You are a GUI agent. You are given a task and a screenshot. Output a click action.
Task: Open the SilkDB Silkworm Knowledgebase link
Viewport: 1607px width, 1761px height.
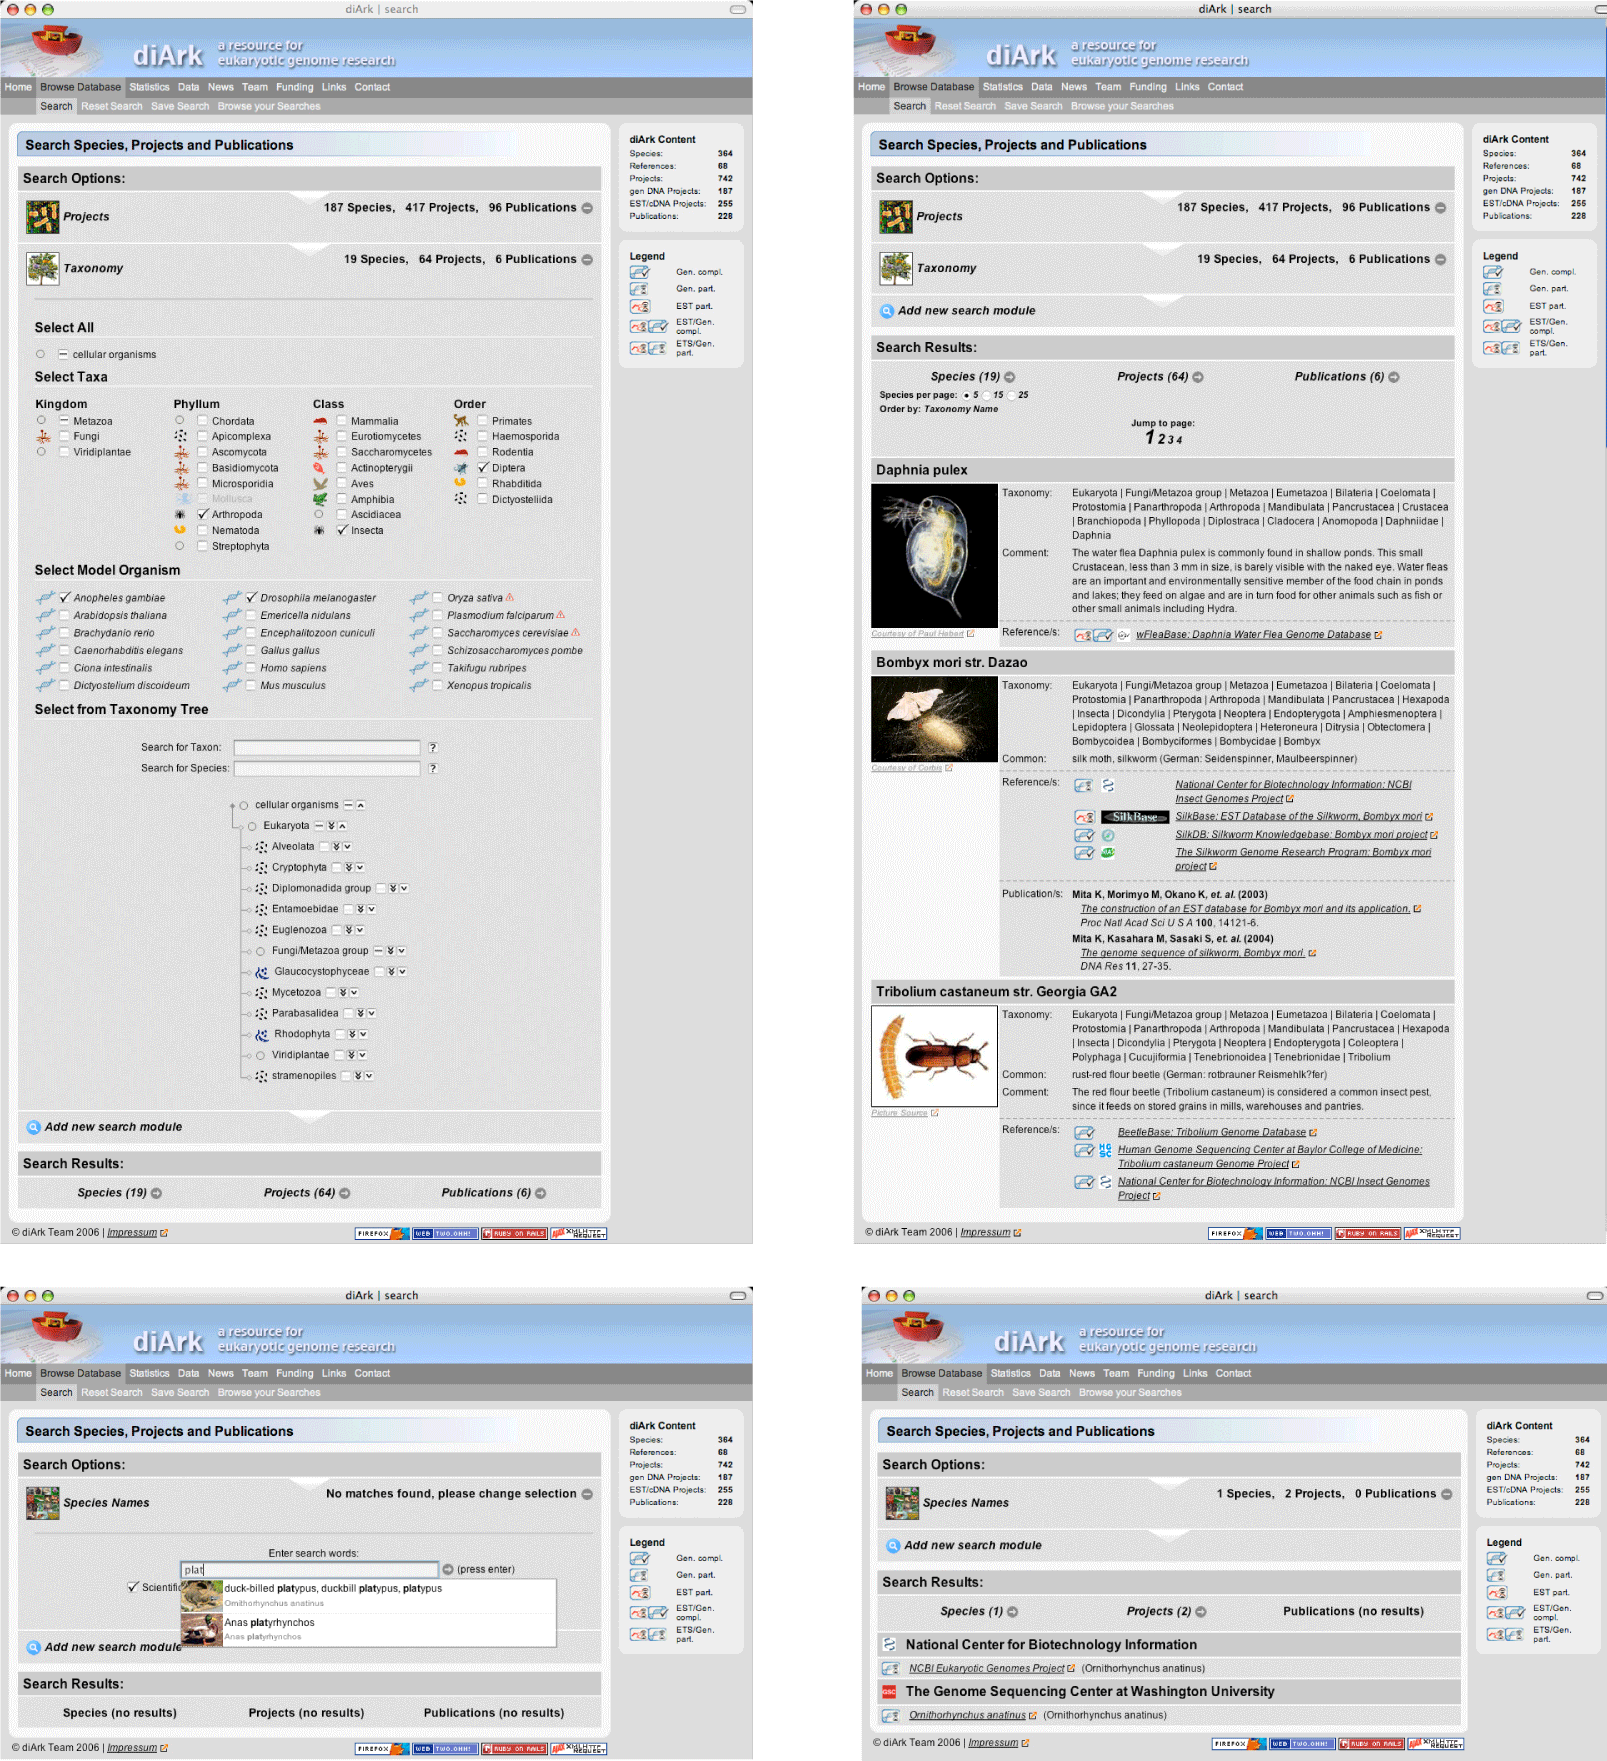tap(1301, 835)
